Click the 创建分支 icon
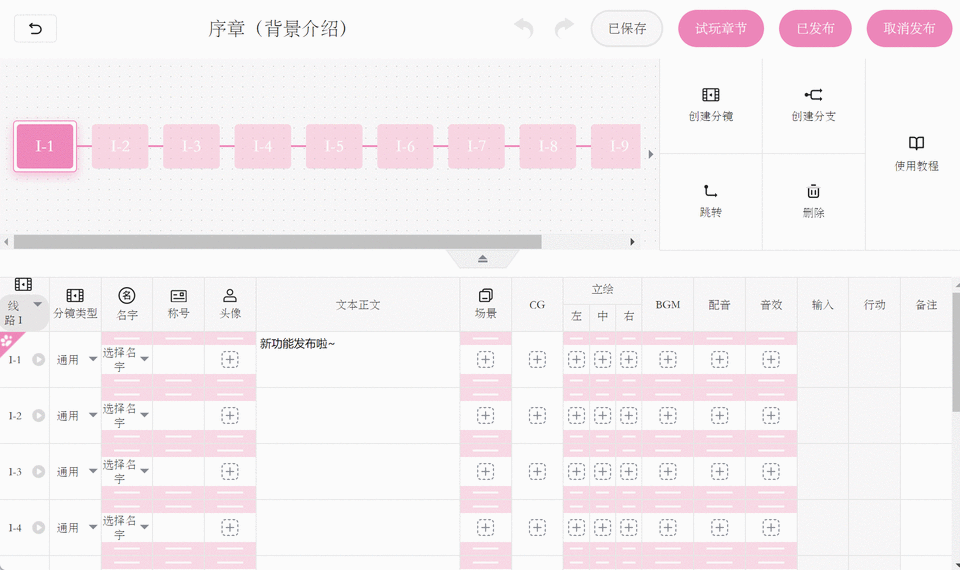960x570 pixels. (813, 95)
